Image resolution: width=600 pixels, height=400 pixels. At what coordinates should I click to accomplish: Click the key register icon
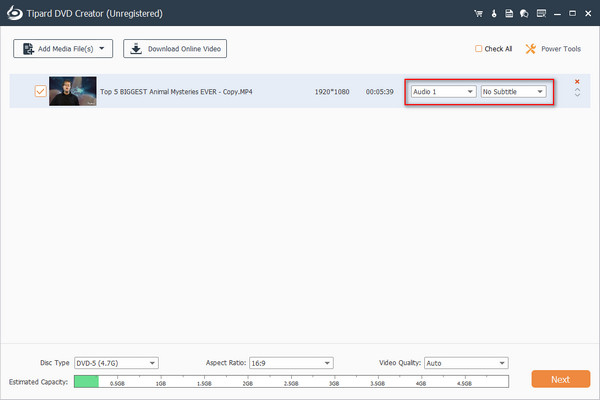click(494, 14)
